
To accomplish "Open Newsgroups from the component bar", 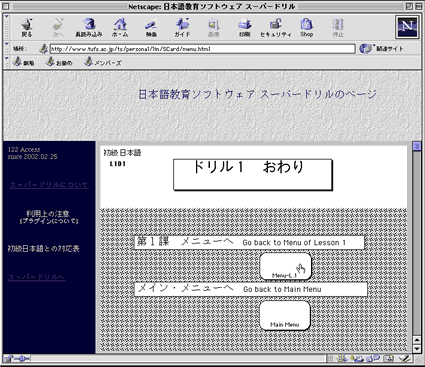I will point(373,359).
